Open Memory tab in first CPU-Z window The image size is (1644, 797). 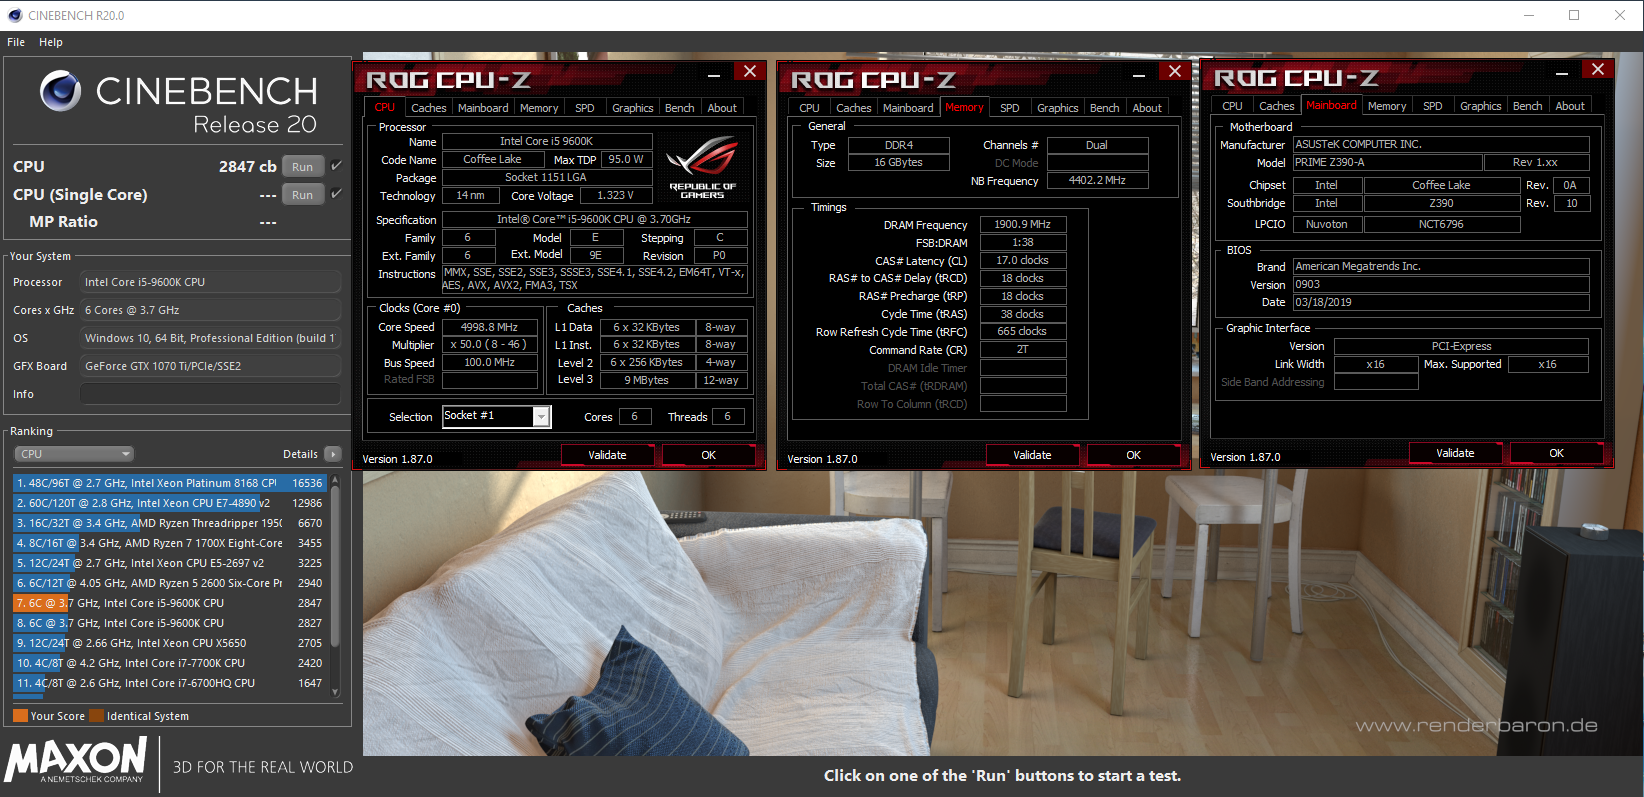pos(539,108)
